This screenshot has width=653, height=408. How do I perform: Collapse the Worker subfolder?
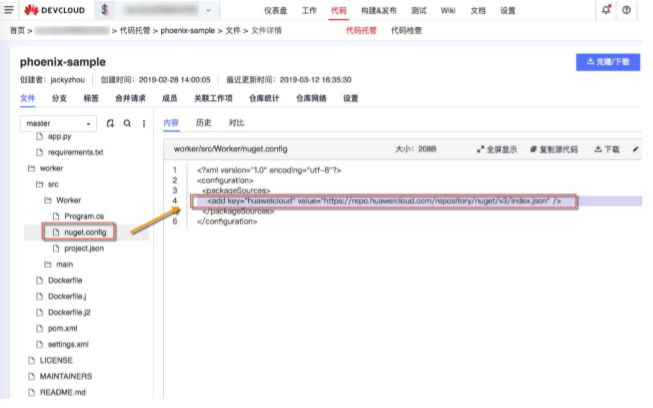[48, 200]
